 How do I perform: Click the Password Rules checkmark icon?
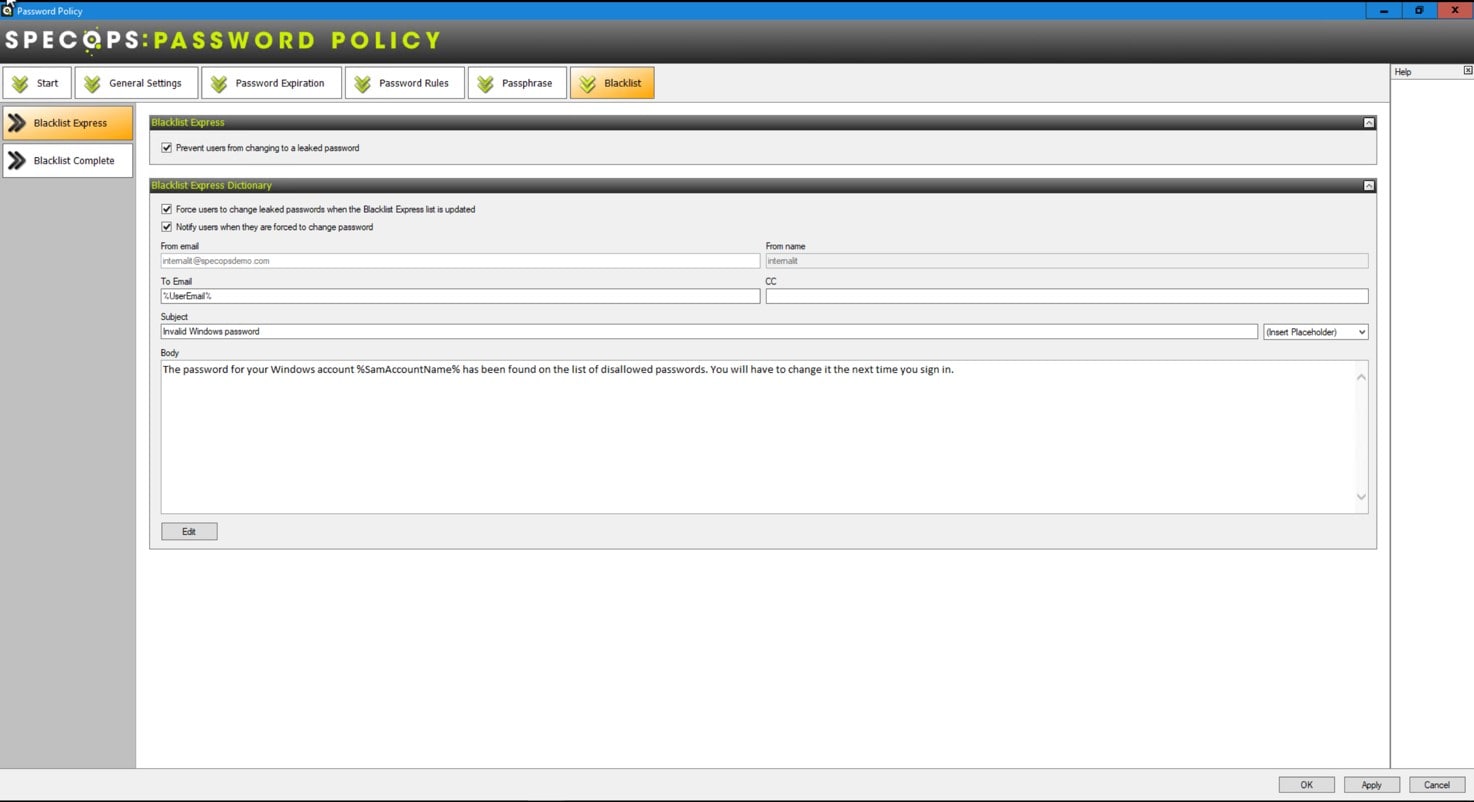pos(362,84)
